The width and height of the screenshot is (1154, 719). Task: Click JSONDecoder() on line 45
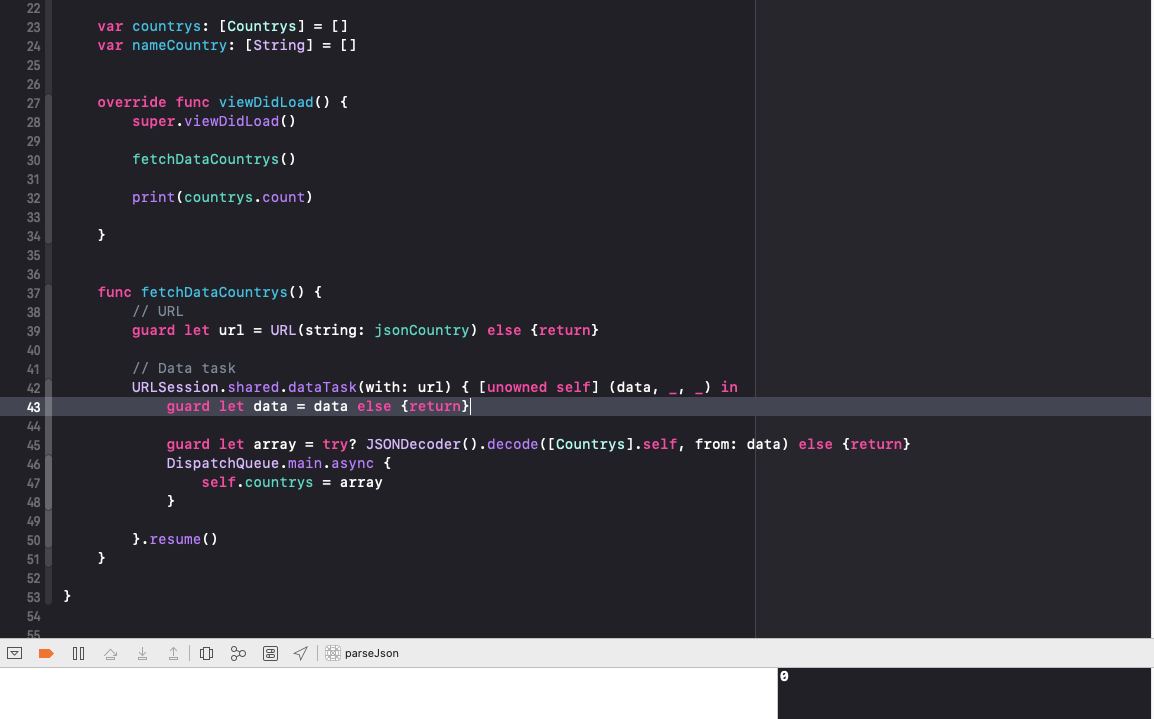pyautogui.click(x=422, y=444)
